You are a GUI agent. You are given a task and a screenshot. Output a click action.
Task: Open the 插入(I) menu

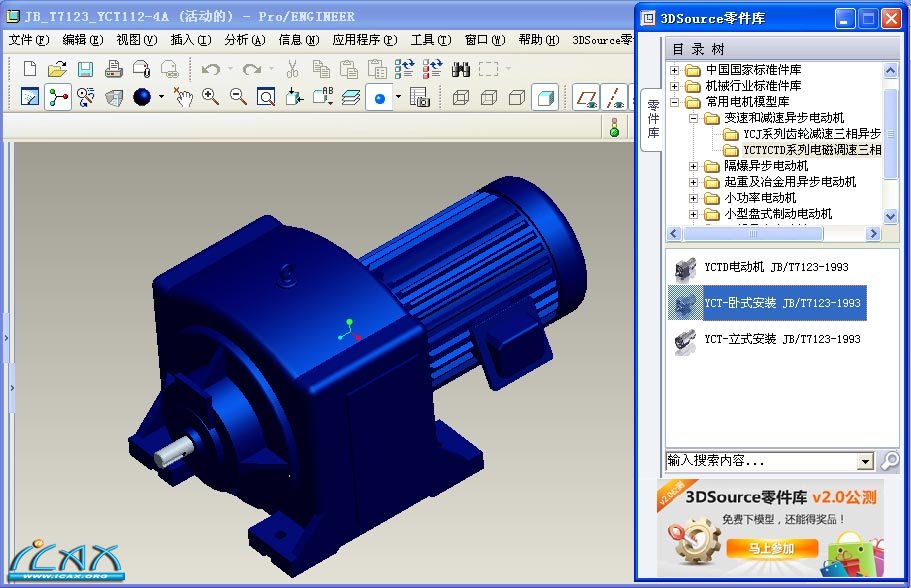[x=191, y=40]
